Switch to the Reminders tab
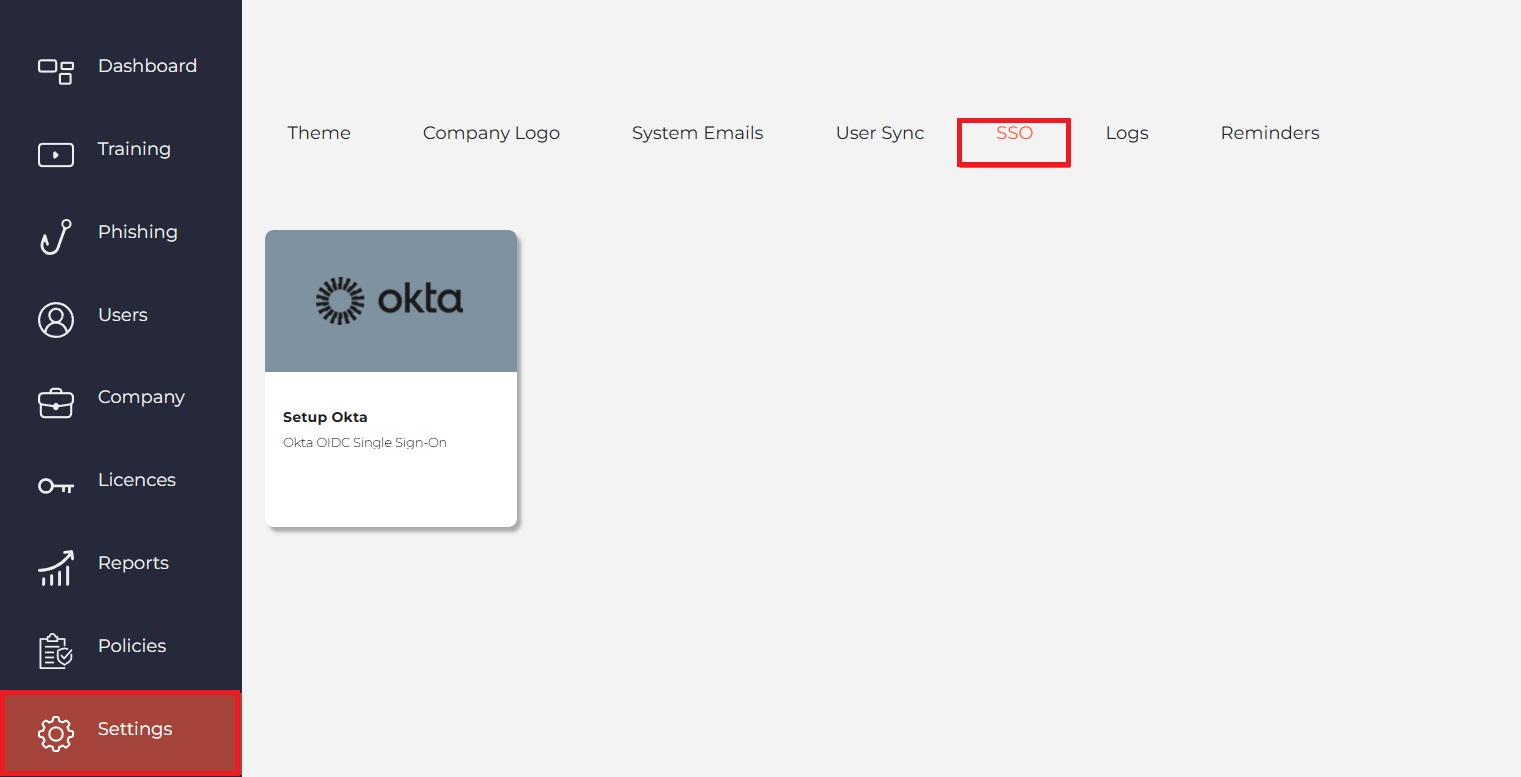The width and height of the screenshot is (1521, 777). pyautogui.click(x=1270, y=133)
